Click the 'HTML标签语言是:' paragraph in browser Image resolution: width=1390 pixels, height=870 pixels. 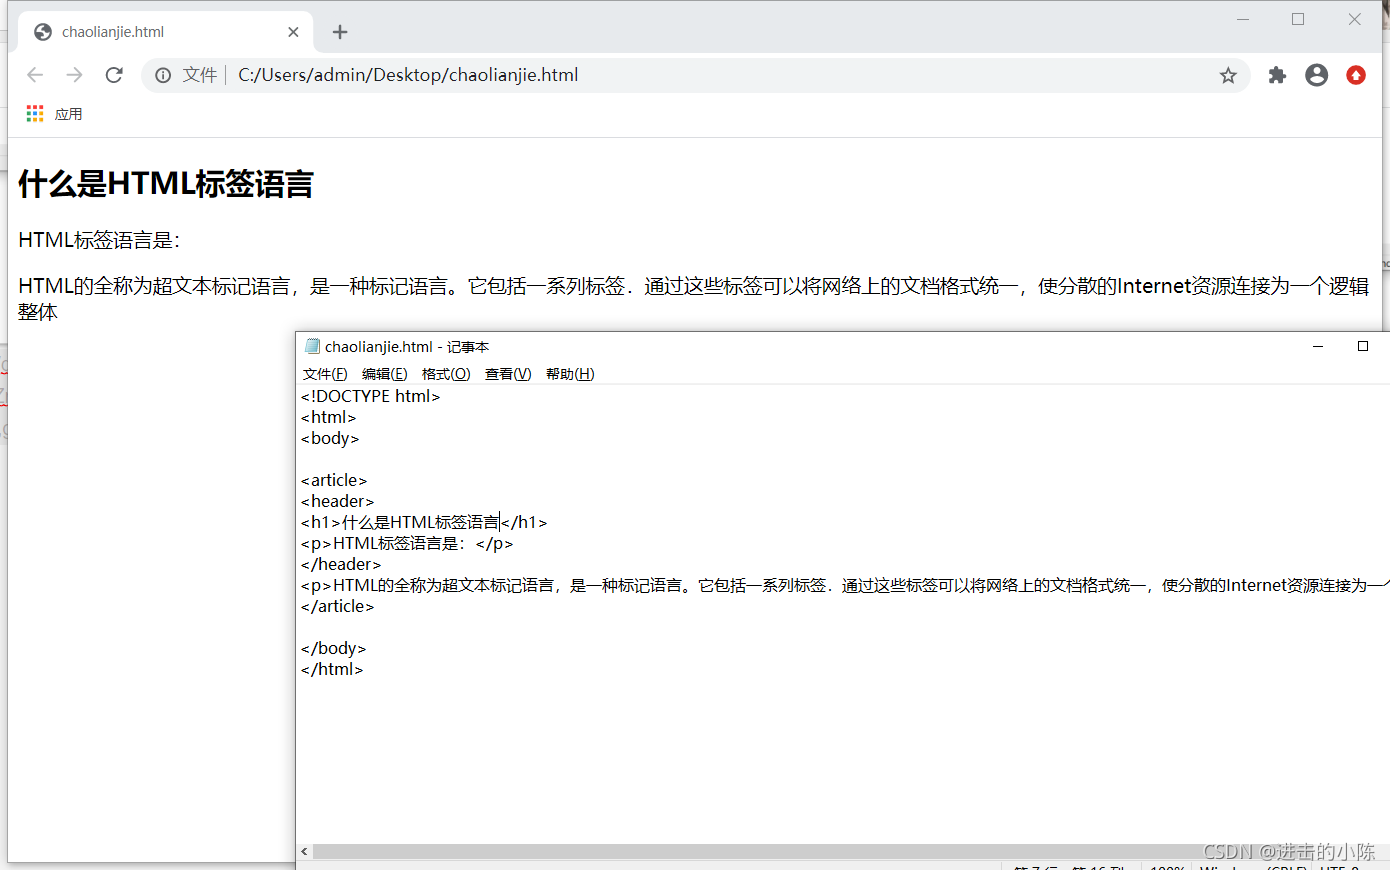pyautogui.click(x=99, y=240)
